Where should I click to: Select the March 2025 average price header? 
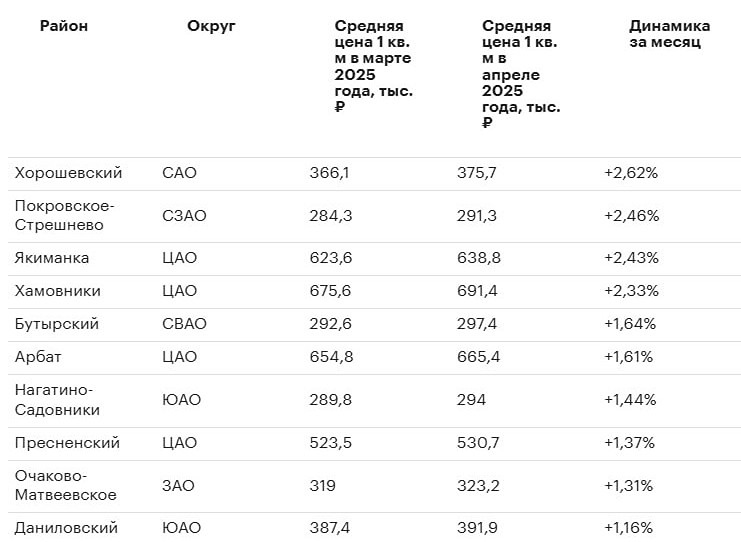point(373,66)
